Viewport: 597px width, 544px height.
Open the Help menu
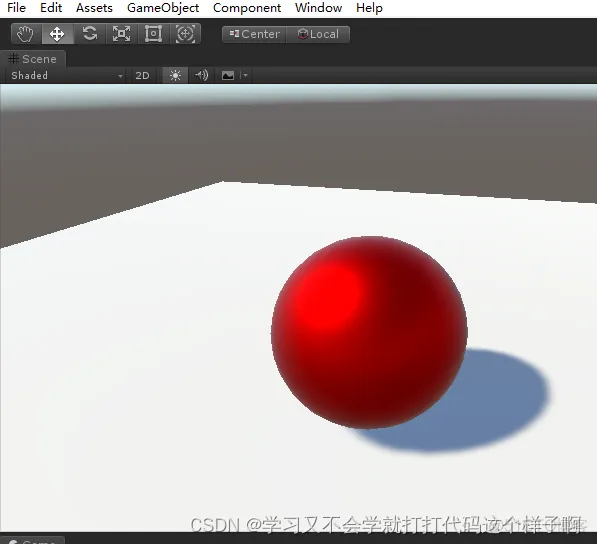[369, 8]
